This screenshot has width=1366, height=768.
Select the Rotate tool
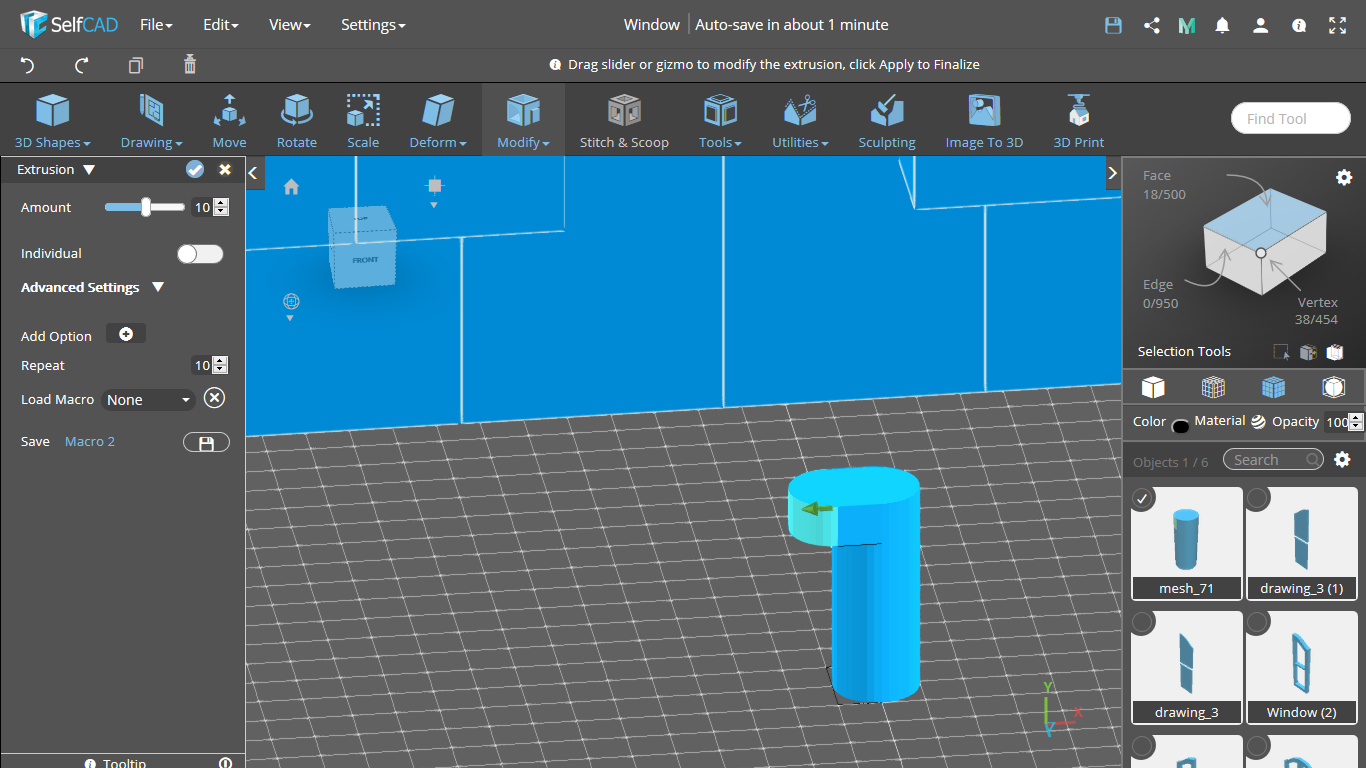[x=297, y=120]
